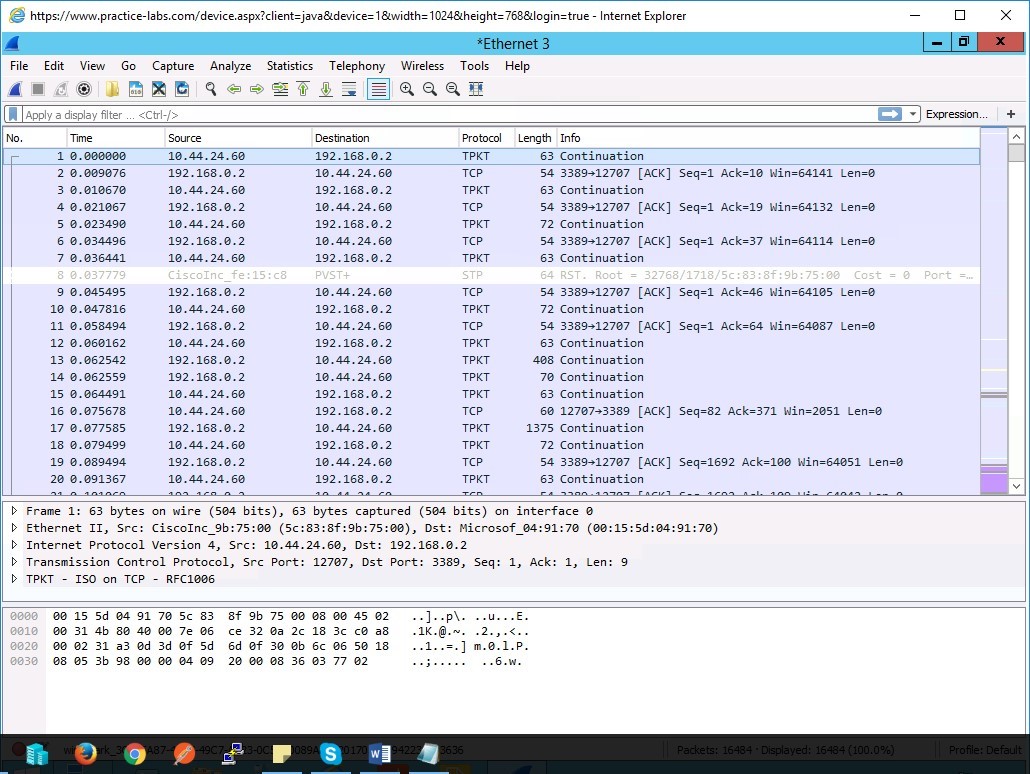This screenshot has height=774, width=1030.
Task: Open the File menu
Action: tap(19, 66)
